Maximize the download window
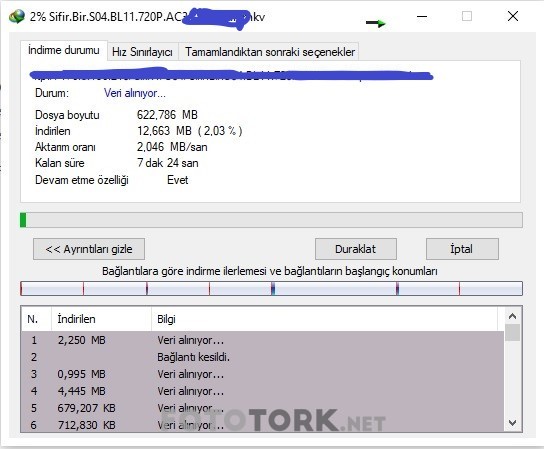Image resolution: width=544 pixels, height=449 pixels. pyautogui.click(x=467, y=16)
